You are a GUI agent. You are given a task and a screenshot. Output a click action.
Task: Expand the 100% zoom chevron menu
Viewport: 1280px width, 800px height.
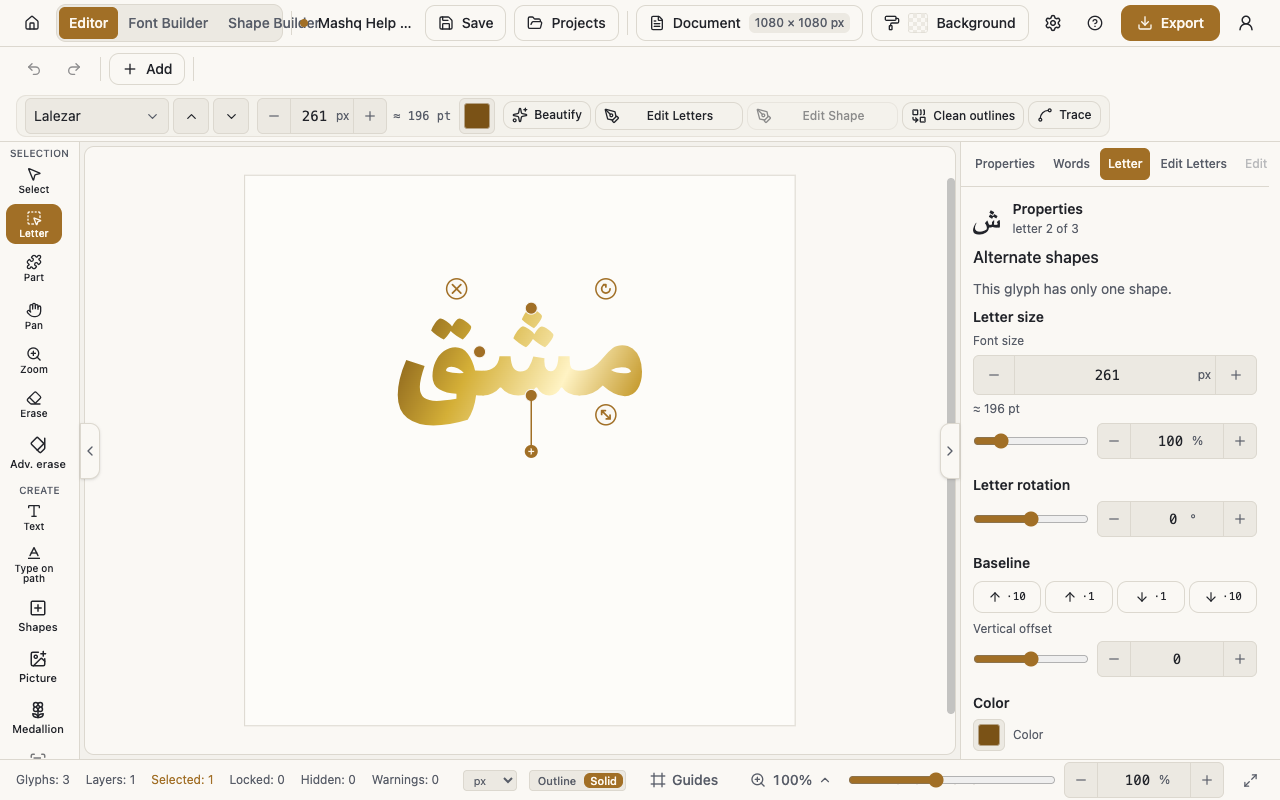825,780
